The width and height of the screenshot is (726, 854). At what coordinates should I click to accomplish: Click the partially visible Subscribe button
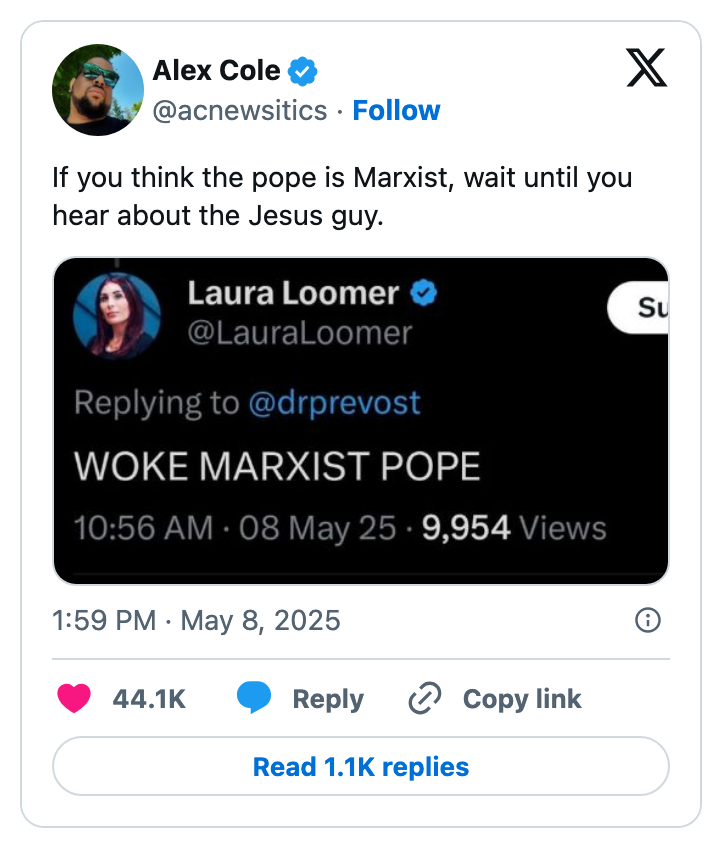pos(639,306)
